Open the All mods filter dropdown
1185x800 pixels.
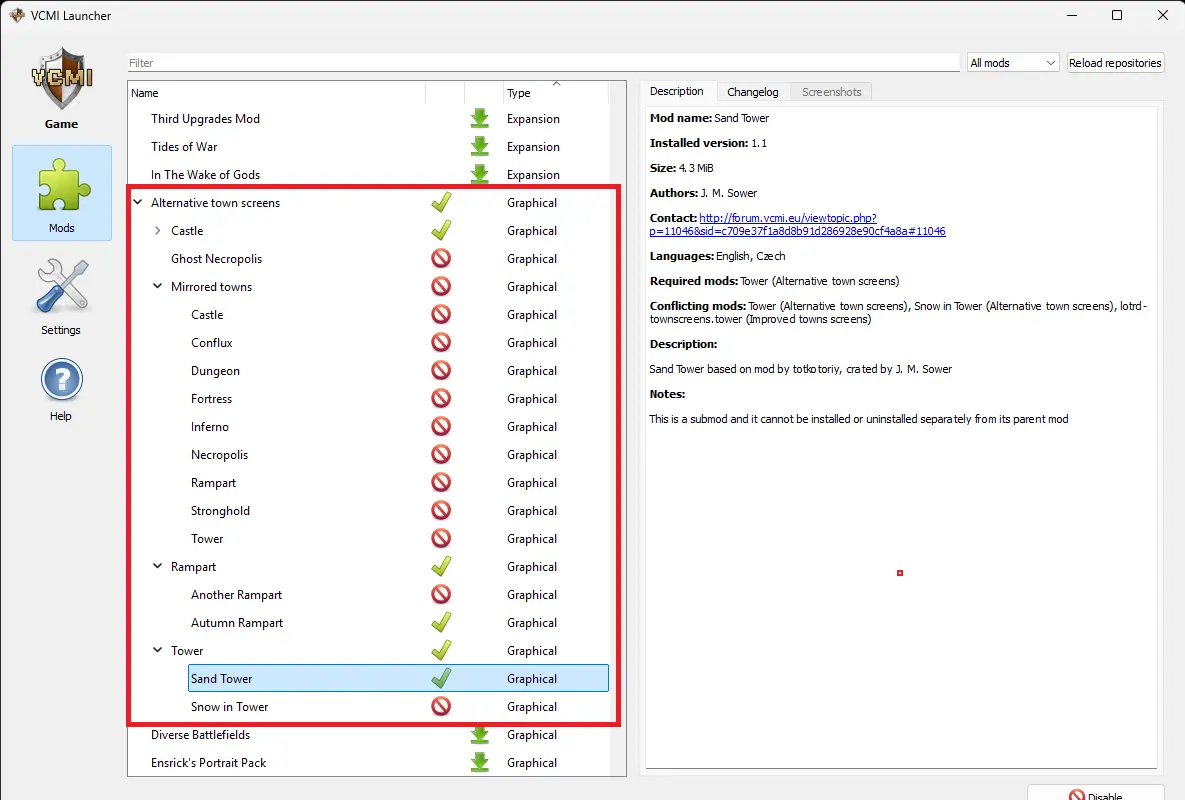tap(1012, 63)
